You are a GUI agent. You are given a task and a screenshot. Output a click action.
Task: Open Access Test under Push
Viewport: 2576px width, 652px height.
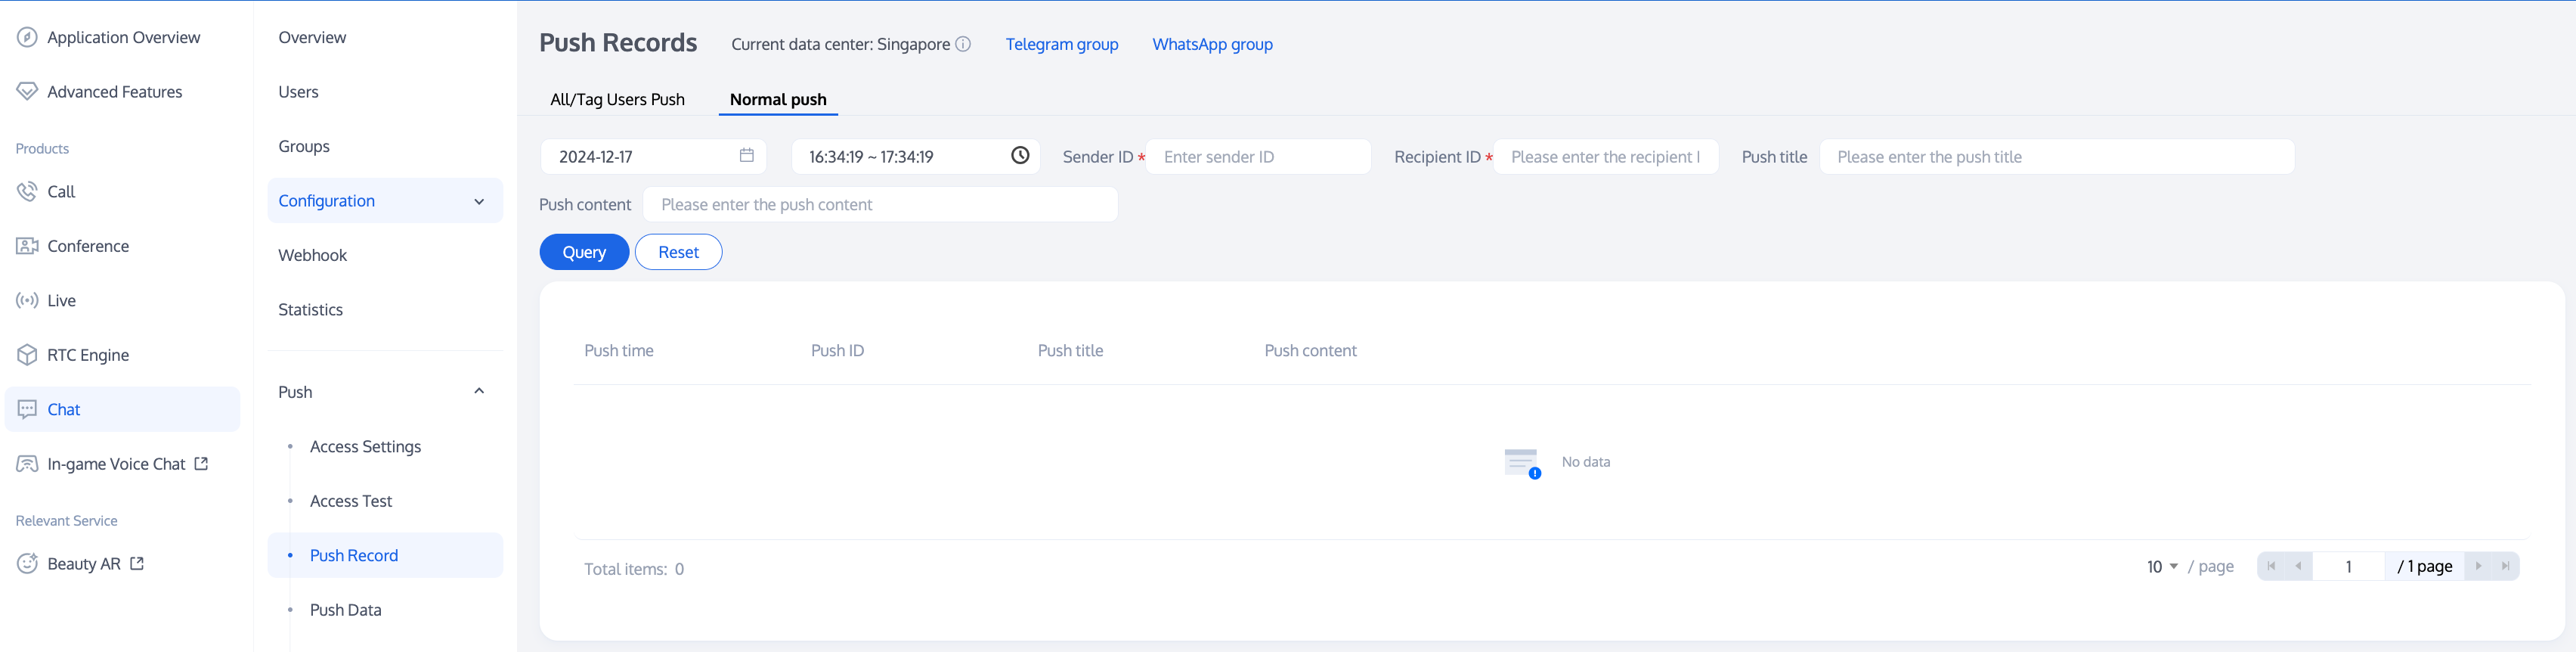(x=350, y=501)
